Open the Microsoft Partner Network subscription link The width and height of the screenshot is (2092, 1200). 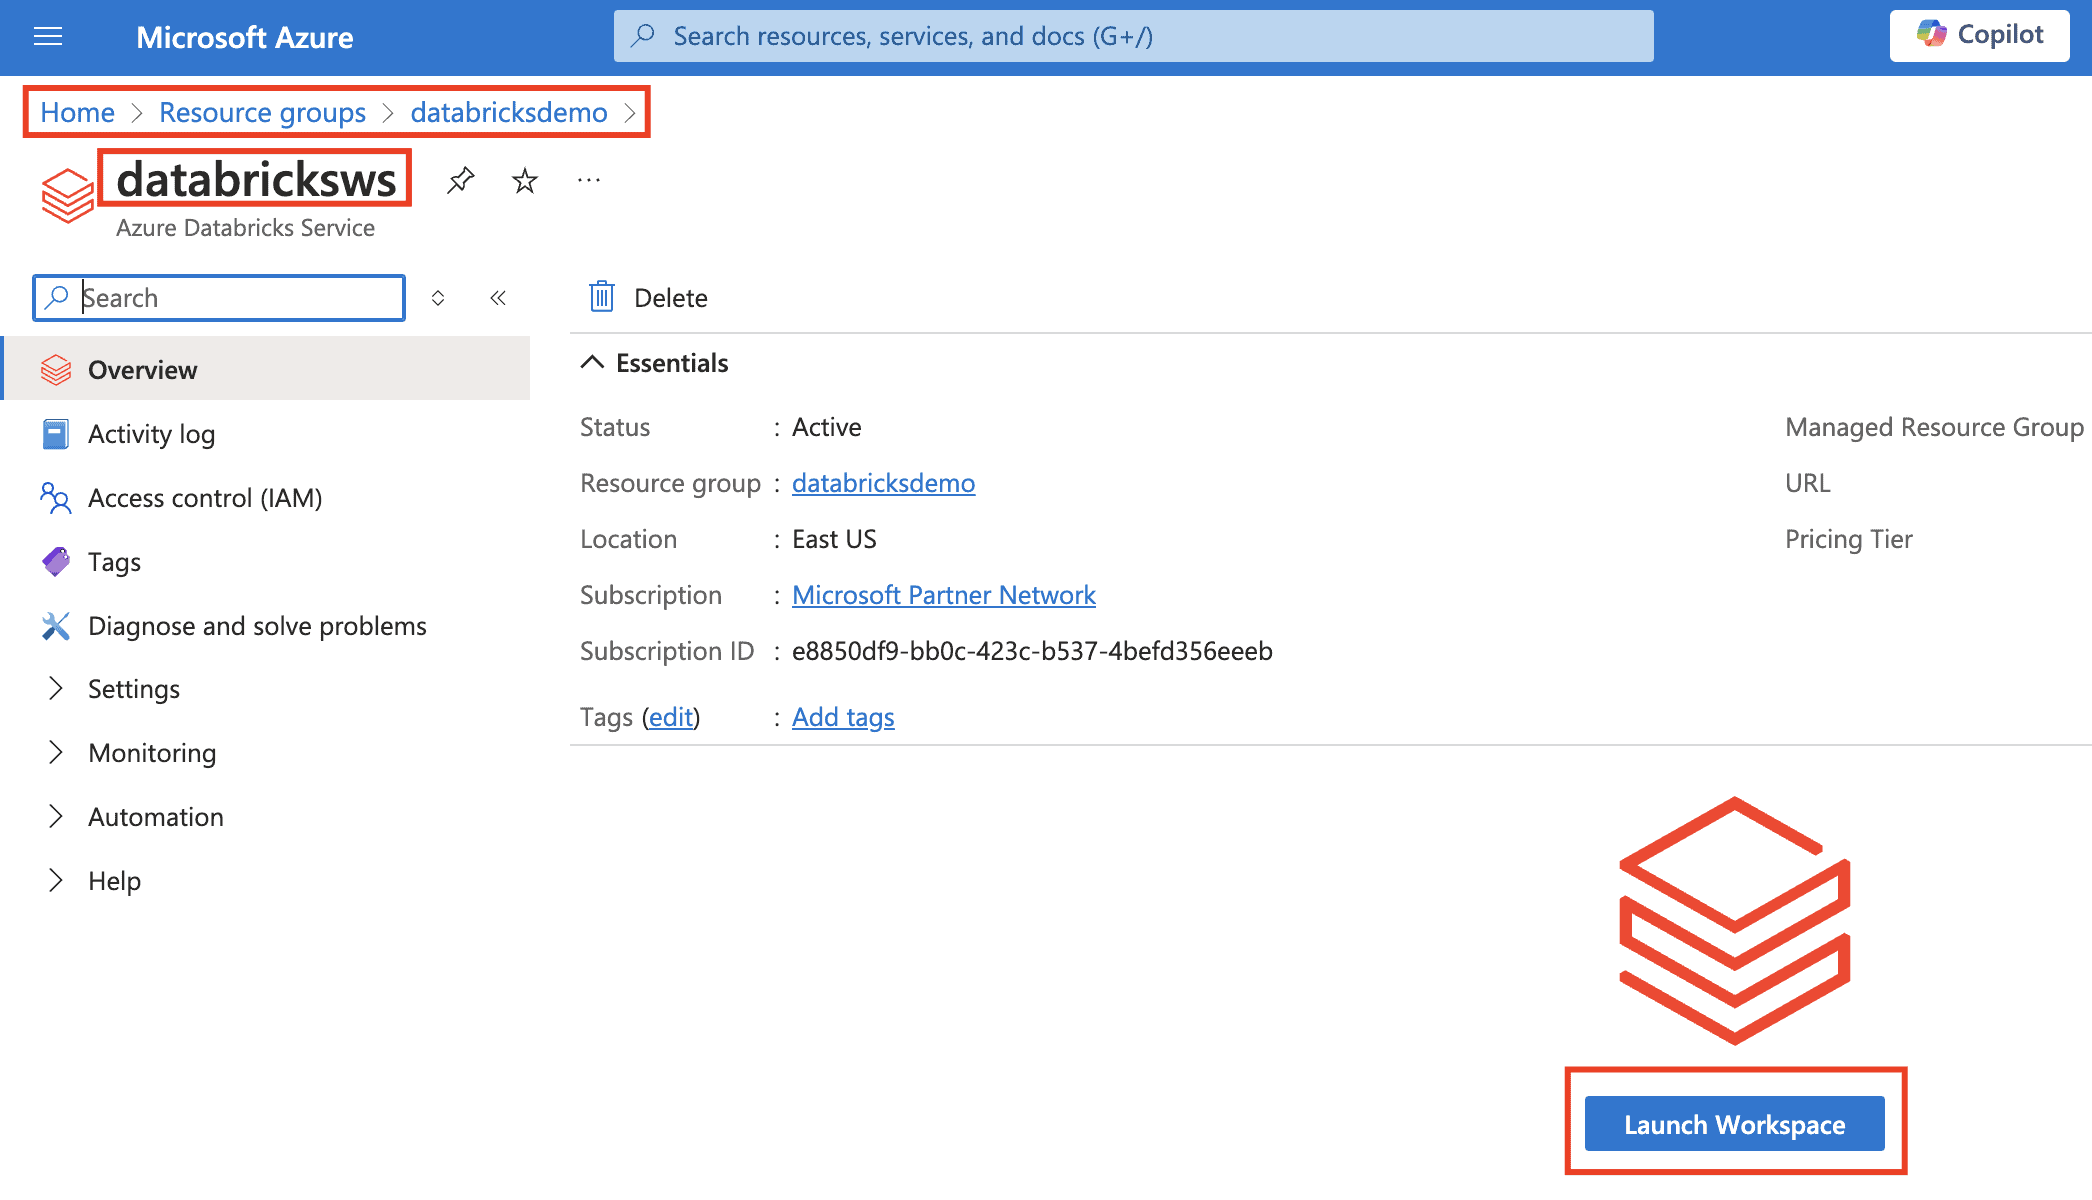[x=943, y=595]
